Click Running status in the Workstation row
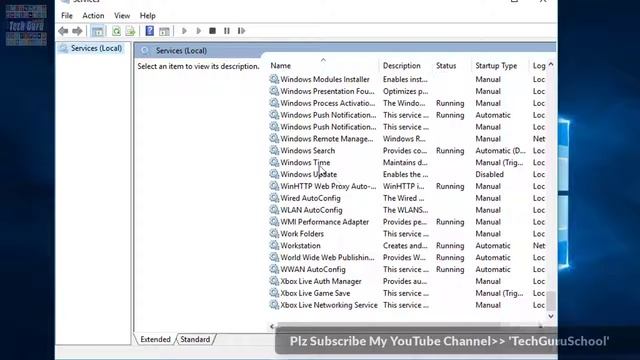 click(450, 246)
